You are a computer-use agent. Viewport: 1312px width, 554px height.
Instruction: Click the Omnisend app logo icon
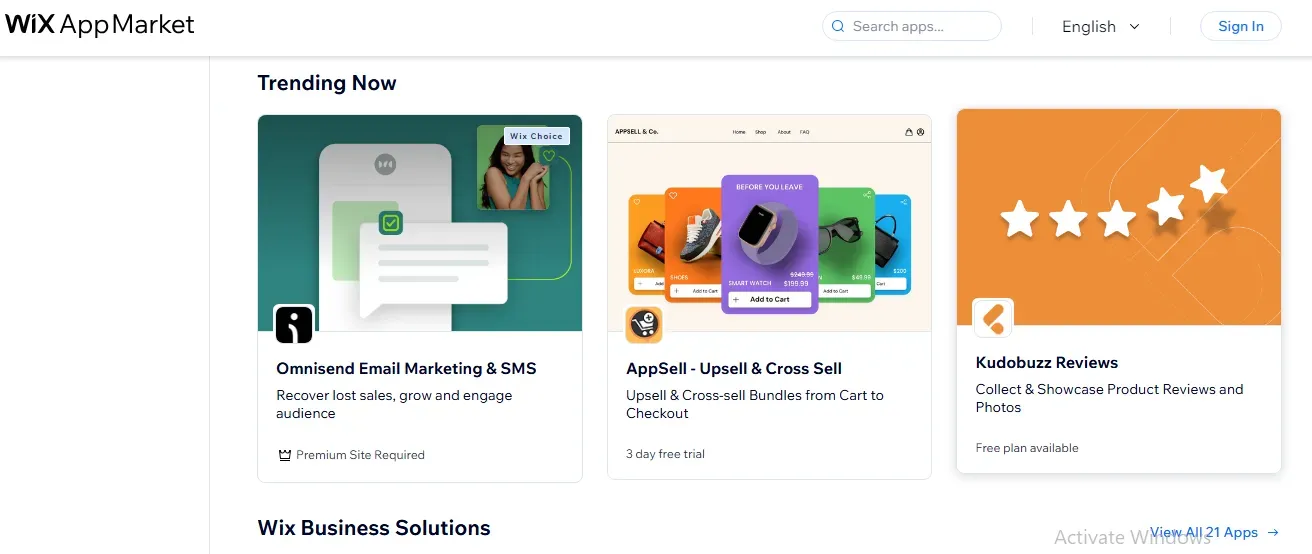[294, 324]
